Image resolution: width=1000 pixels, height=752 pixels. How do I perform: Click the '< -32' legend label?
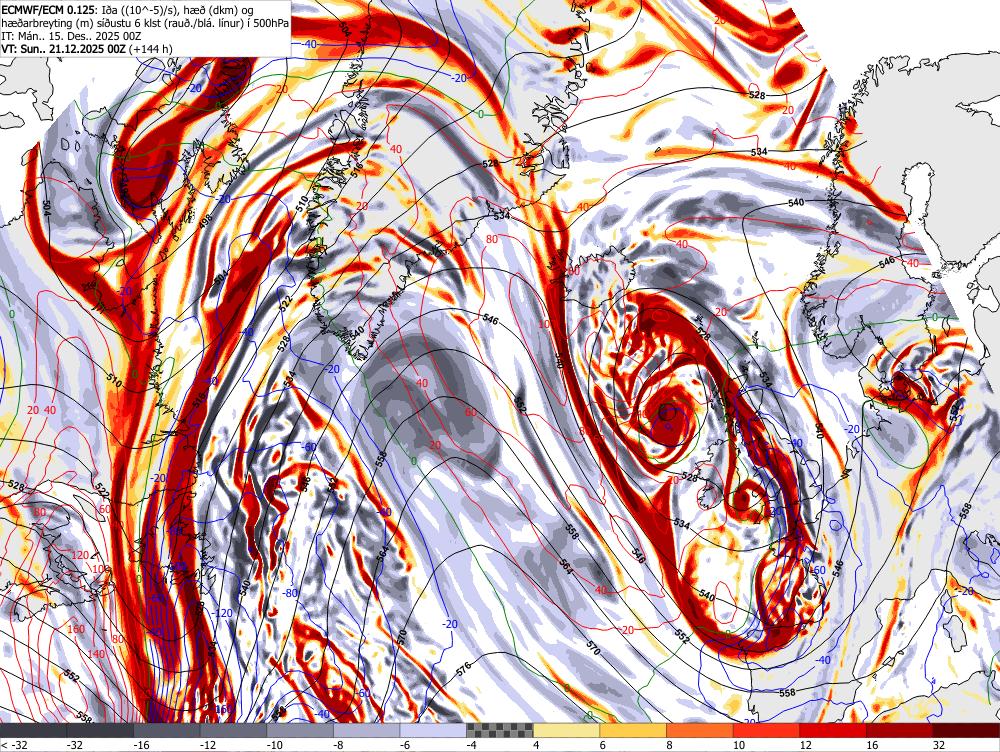pyautogui.click(x=13, y=745)
